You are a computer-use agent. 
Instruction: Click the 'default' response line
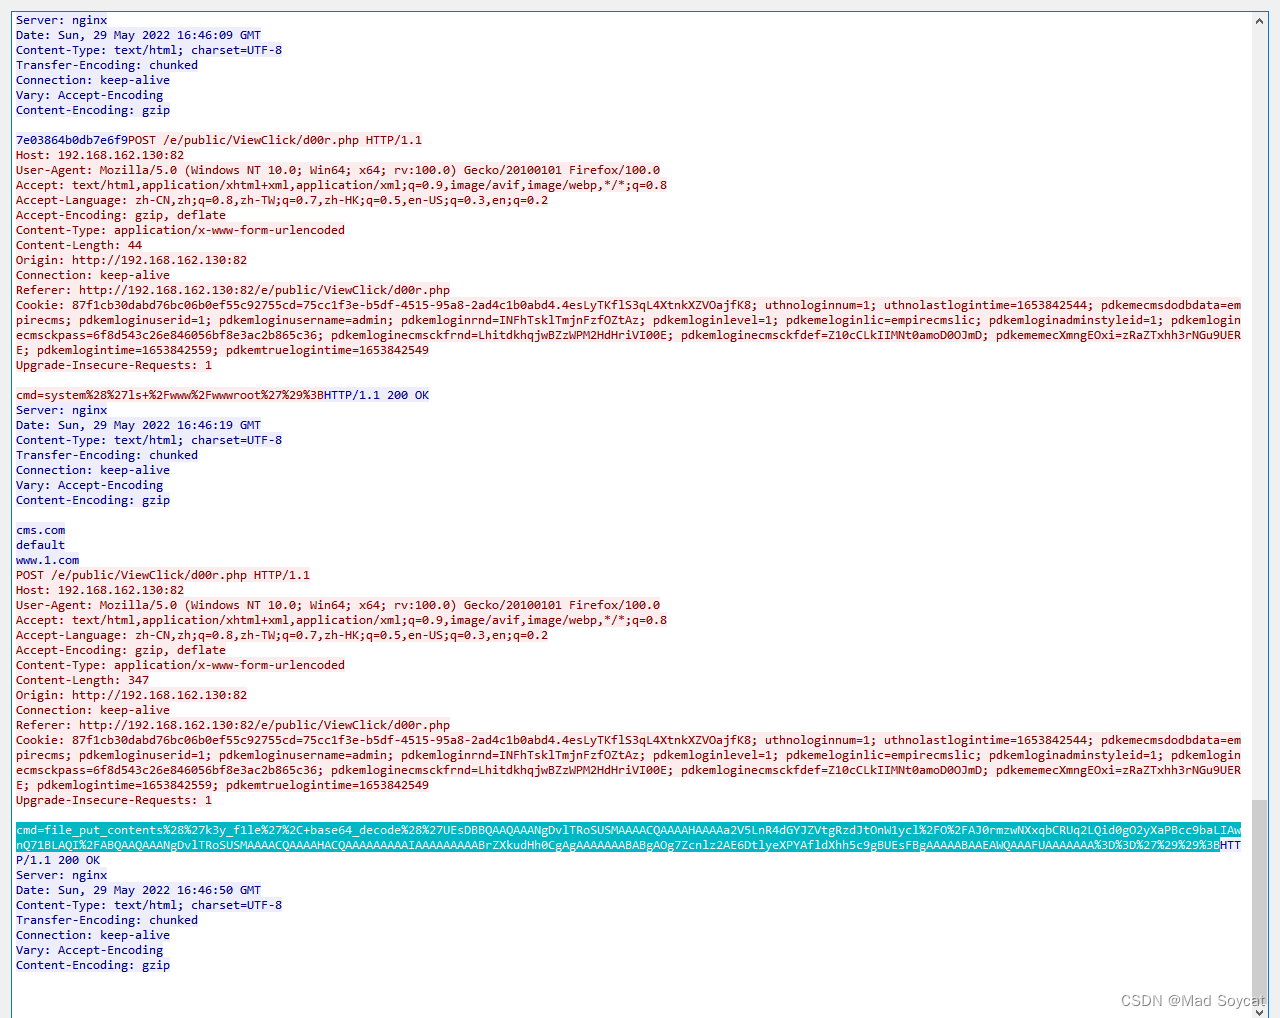click(40, 545)
